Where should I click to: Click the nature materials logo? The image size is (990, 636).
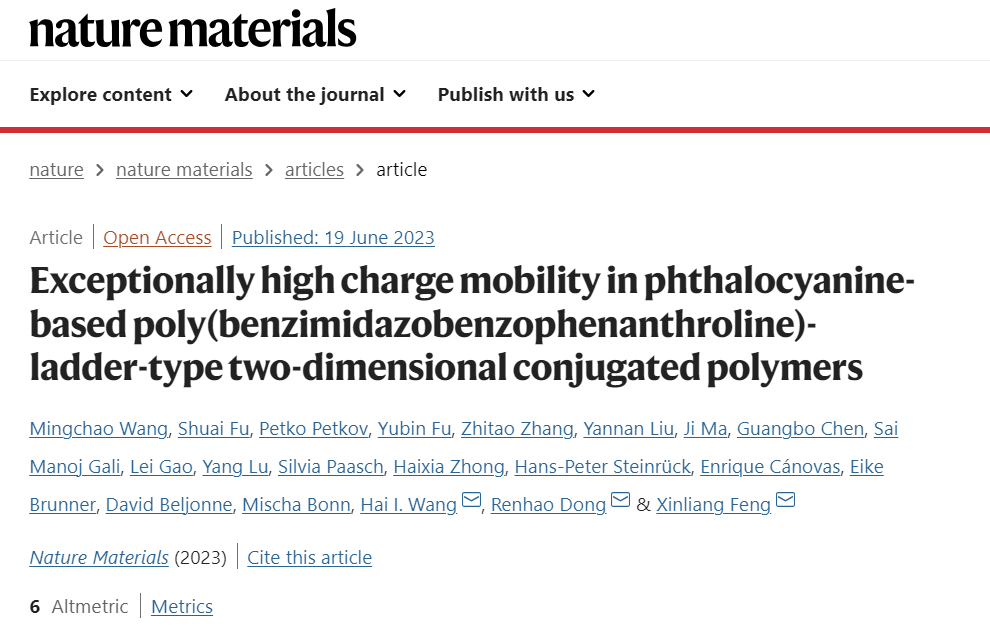pos(193,29)
